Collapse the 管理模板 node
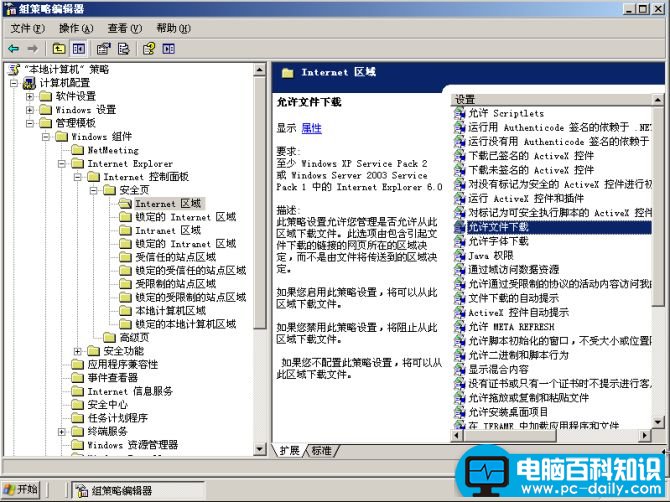Viewport: 670px width, 502px height. [x=29, y=123]
